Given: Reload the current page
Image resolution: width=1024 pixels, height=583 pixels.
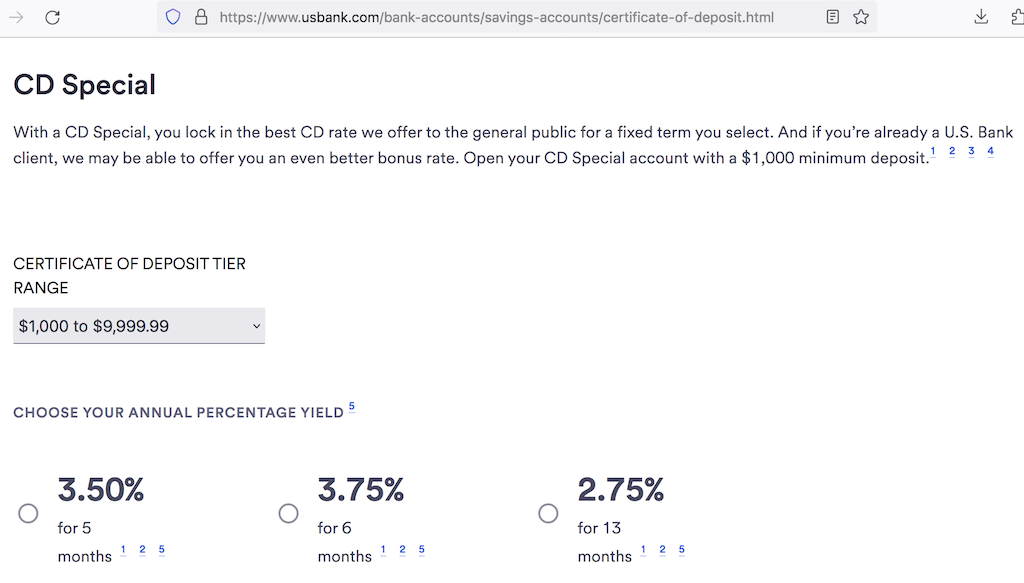Looking at the screenshot, I should point(51,17).
